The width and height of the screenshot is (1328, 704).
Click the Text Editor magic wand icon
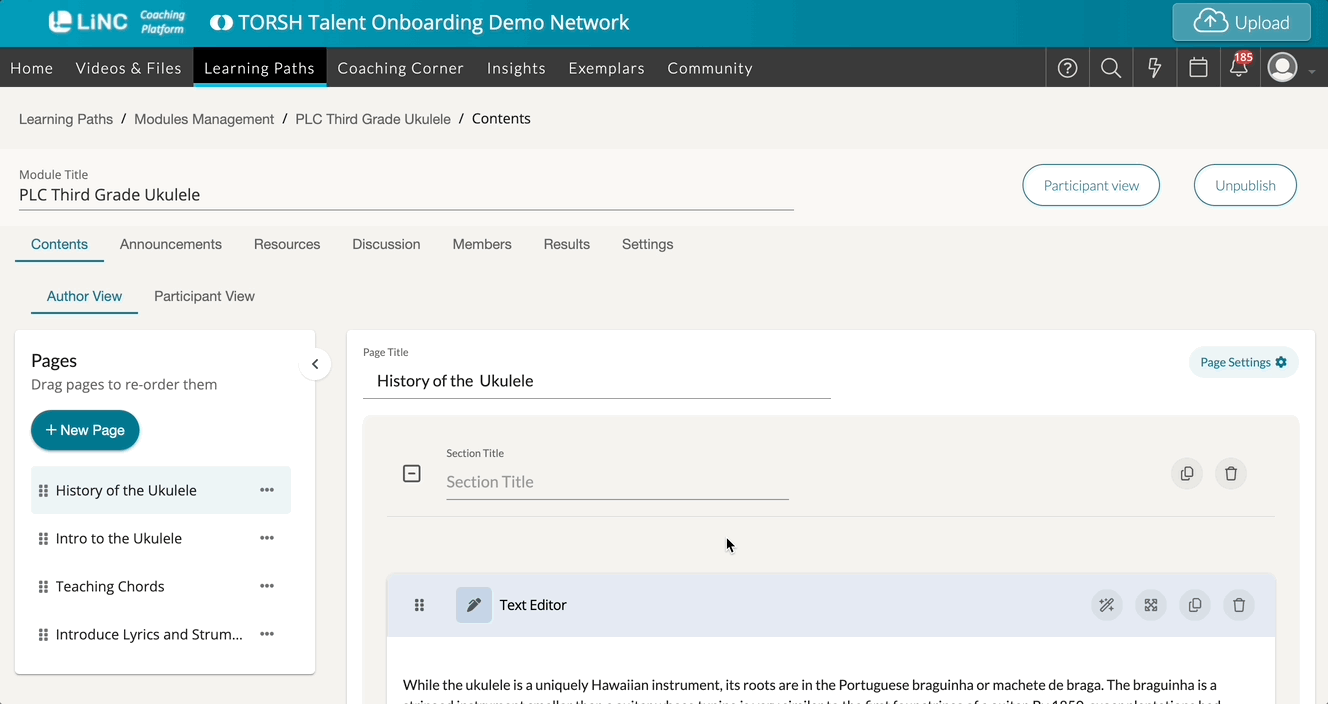click(1107, 605)
